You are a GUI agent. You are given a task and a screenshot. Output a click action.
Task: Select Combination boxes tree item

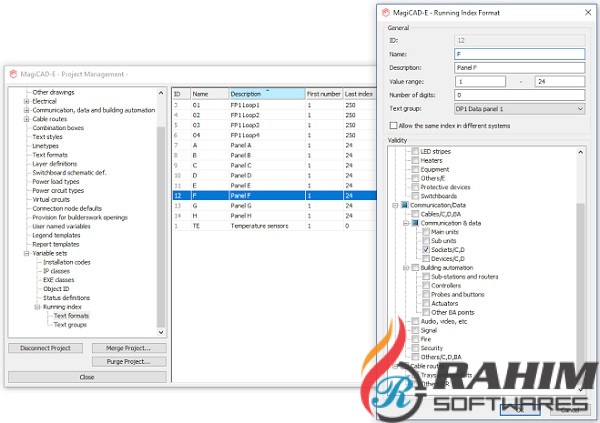58,128
